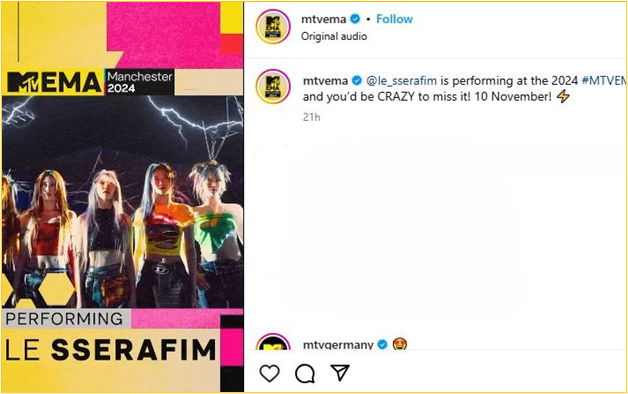Click the LE SSERAFIM title text on poster

click(111, 349)
